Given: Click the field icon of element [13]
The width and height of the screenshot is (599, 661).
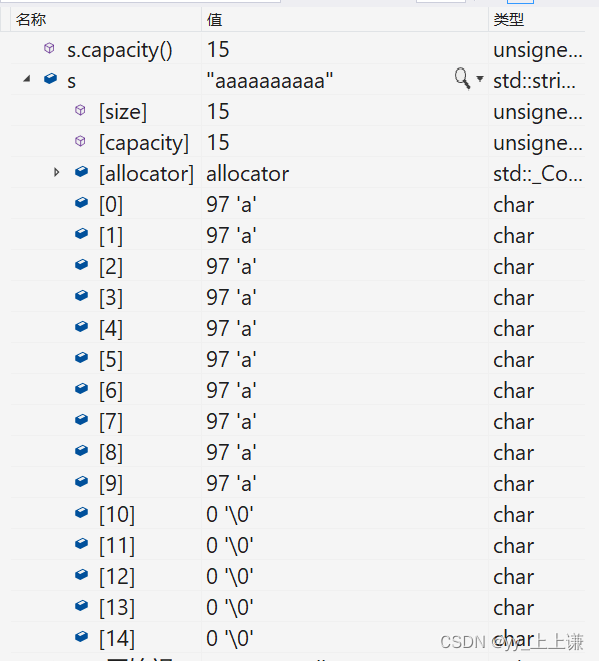Looking at the screenshot, I should coord(81,605).
